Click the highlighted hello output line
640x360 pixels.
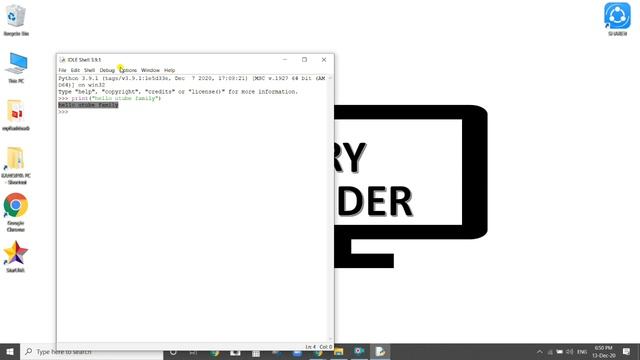click(88, 105)
